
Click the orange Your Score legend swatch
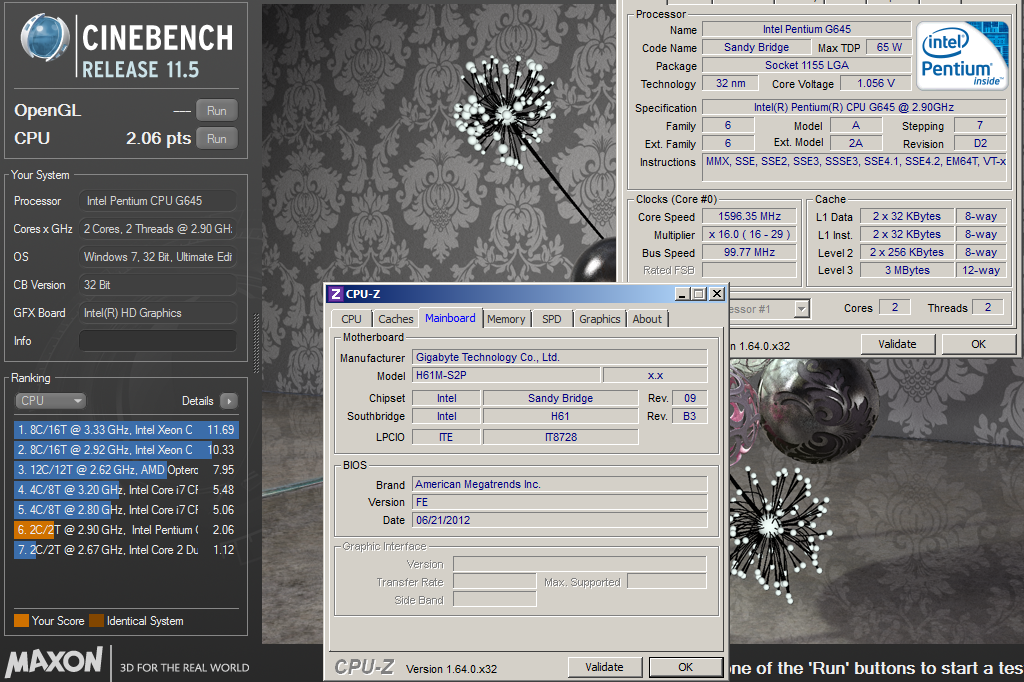tap(22, 621)
